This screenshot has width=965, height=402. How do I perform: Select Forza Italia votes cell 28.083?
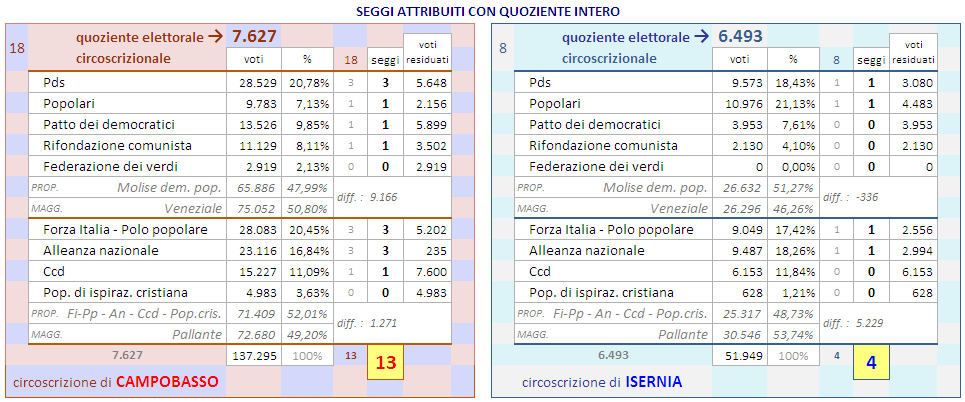coord(253,229)
